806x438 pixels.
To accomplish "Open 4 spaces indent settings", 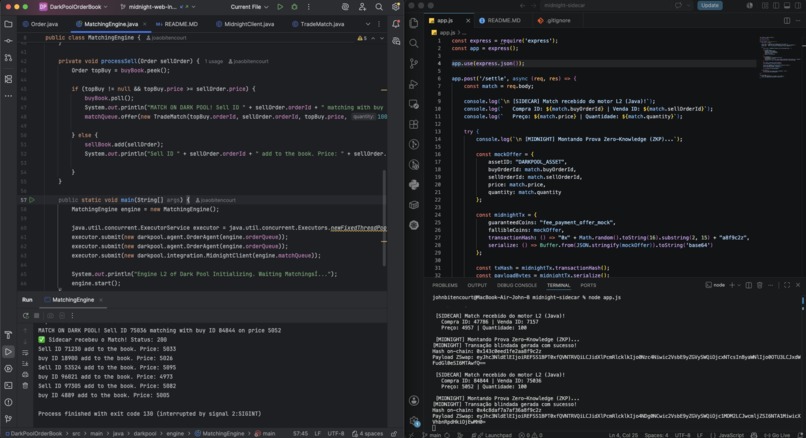I will coord(368,433).
